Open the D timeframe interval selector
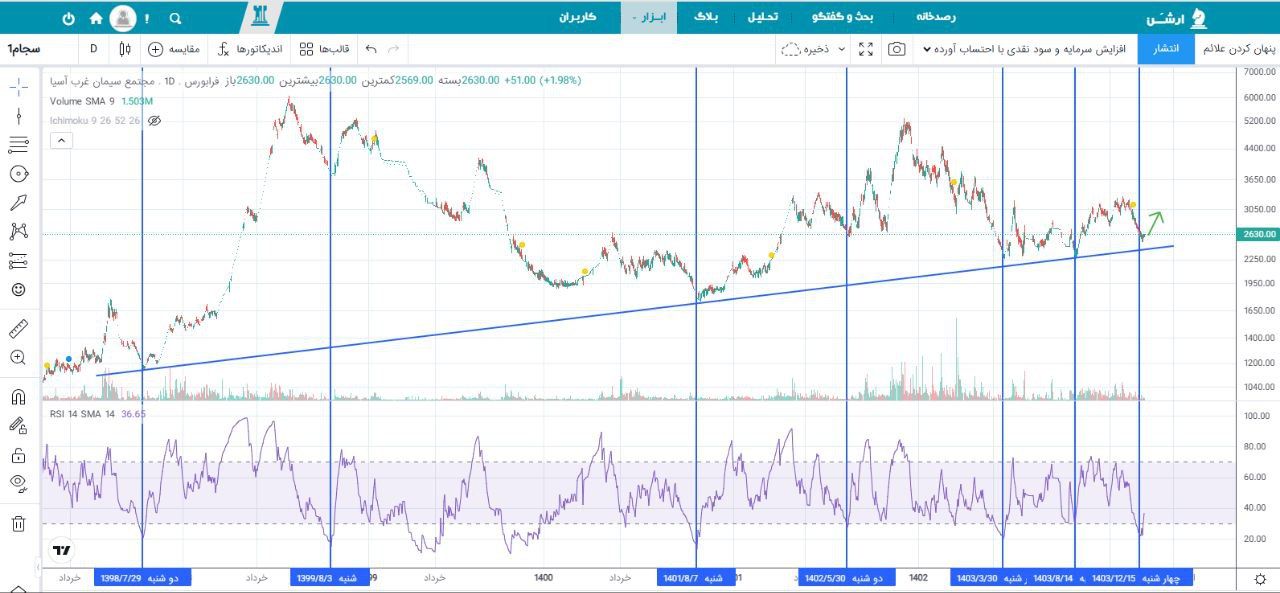Screen dimensions: 1280x593 pos(93,49)
